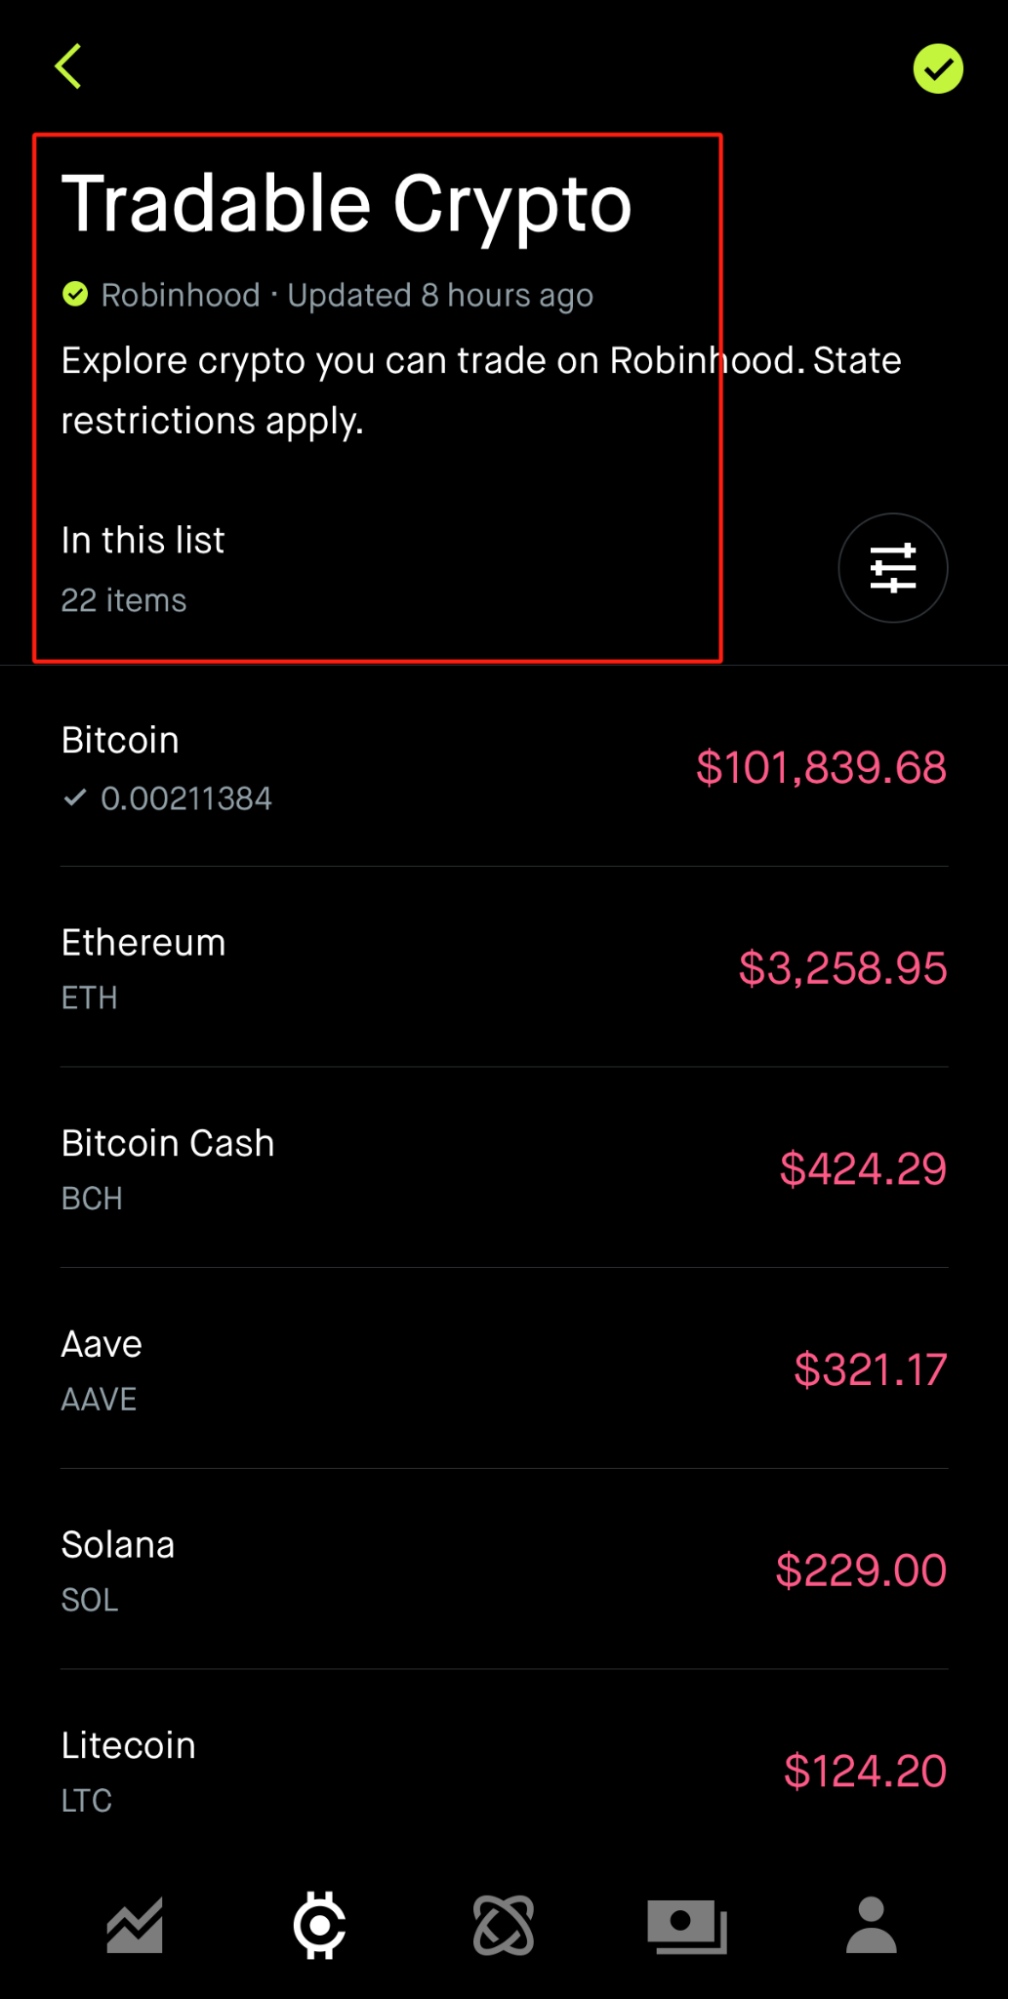Select the Aave AAVE entry

pyautogui.click(x=504, y=1370)
